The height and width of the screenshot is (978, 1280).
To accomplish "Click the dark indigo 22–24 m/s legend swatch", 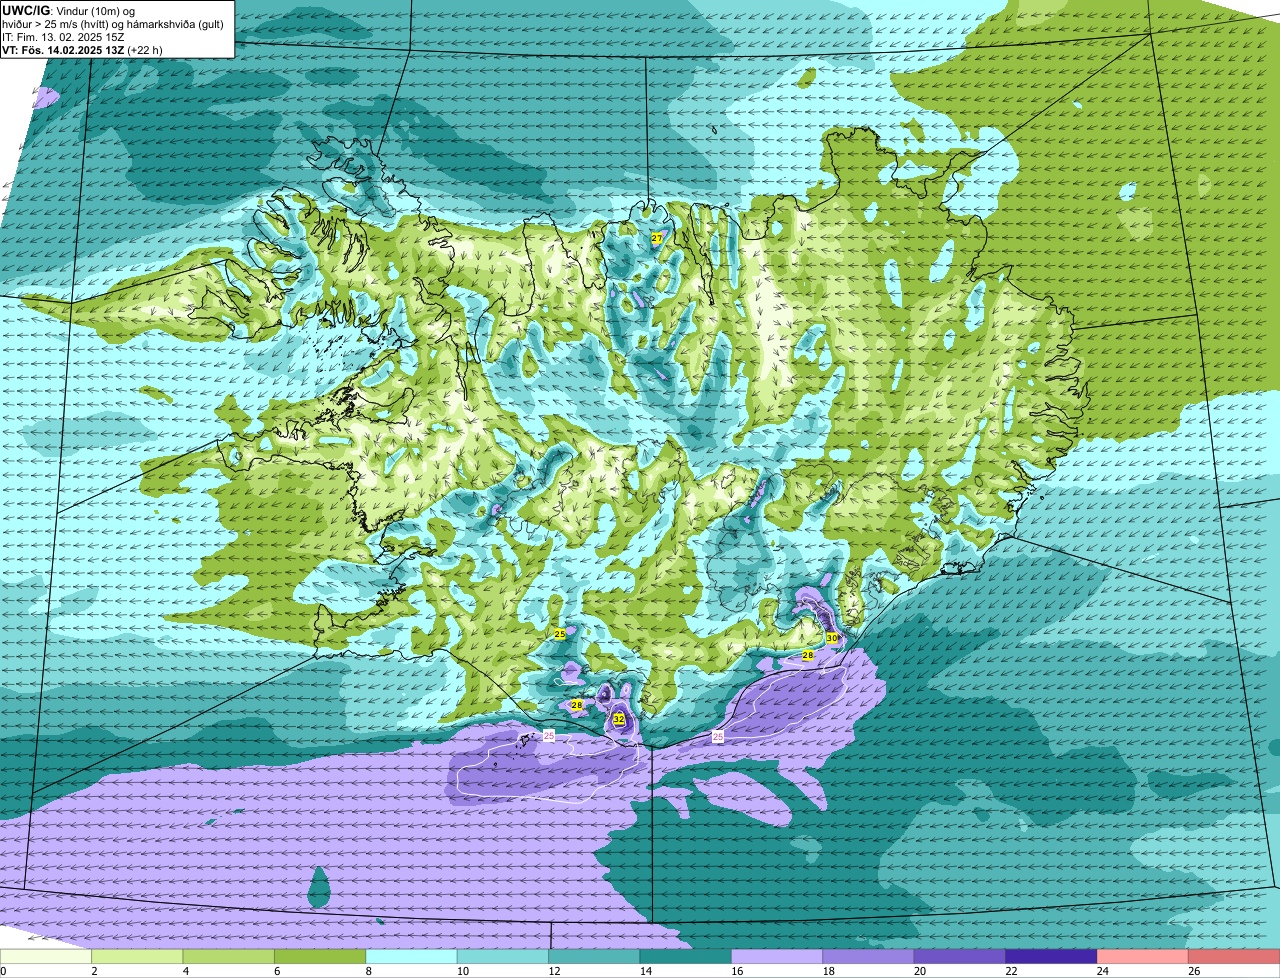I will click(x=1052, y=957).
